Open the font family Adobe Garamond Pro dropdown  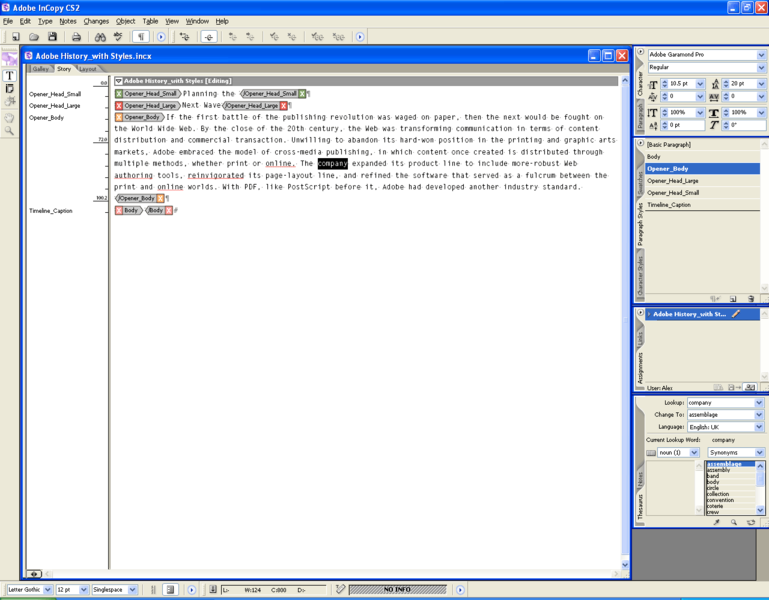[x=761, y=54]
